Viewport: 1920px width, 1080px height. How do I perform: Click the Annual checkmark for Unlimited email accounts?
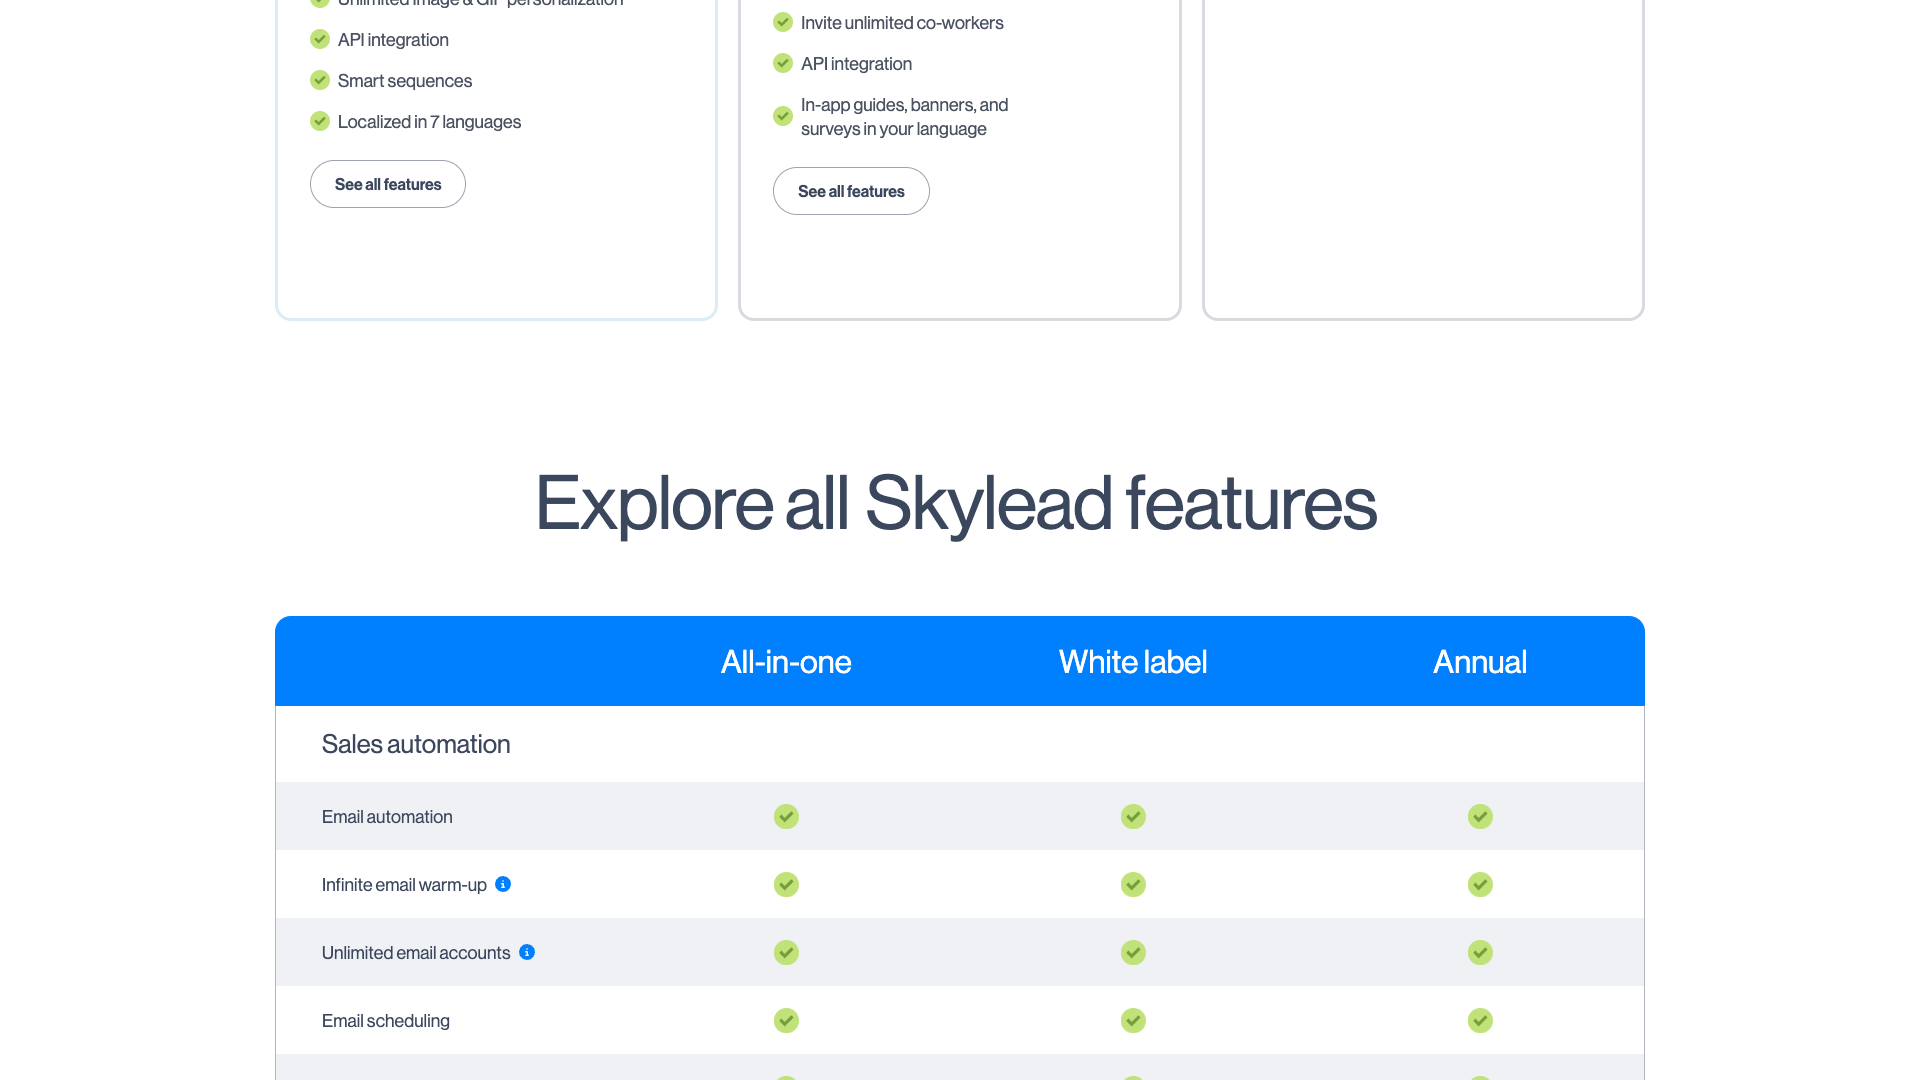point(1480,952)
